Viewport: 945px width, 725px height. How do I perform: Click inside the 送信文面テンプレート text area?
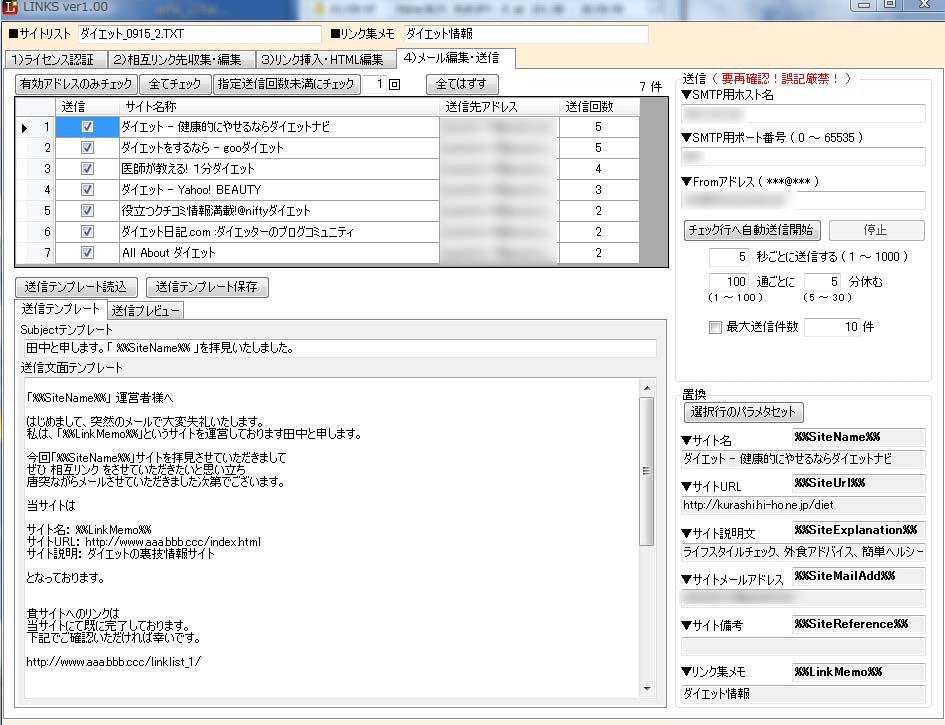pyautogui.click(x=331, y=538)
